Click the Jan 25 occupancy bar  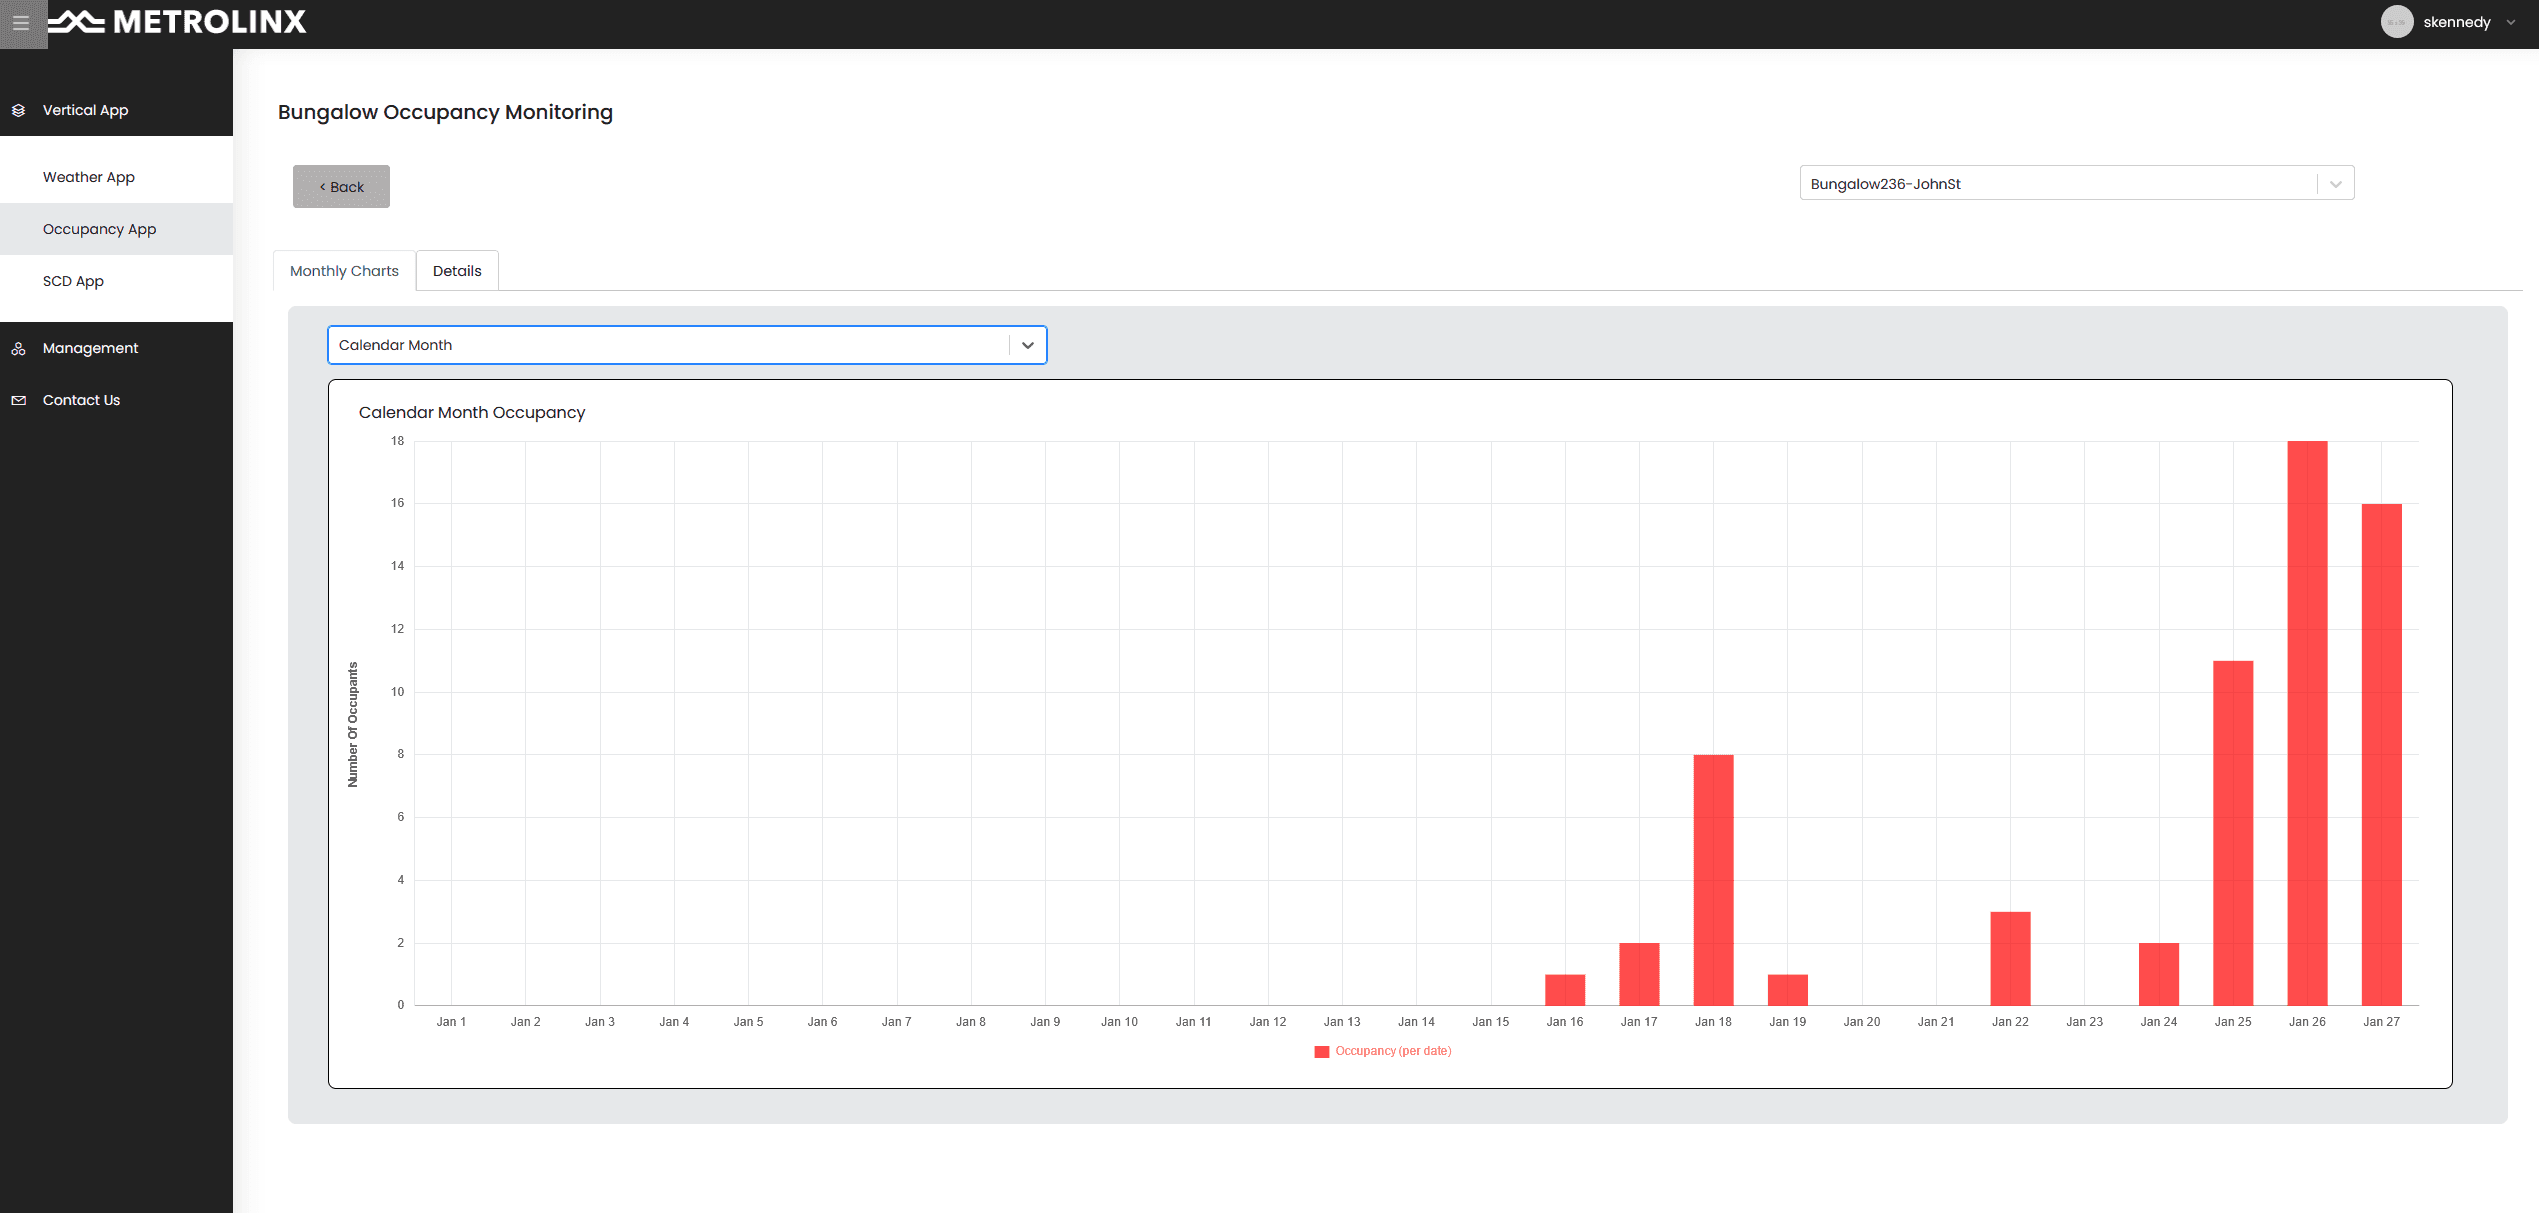click(2233, 833)
